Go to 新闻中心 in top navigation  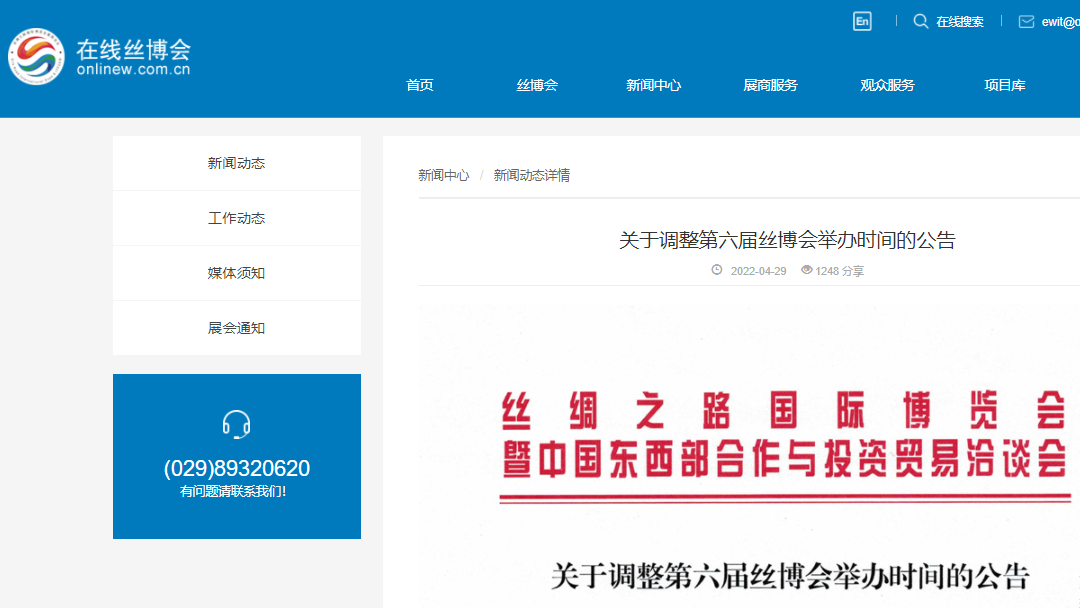(654, 85)
